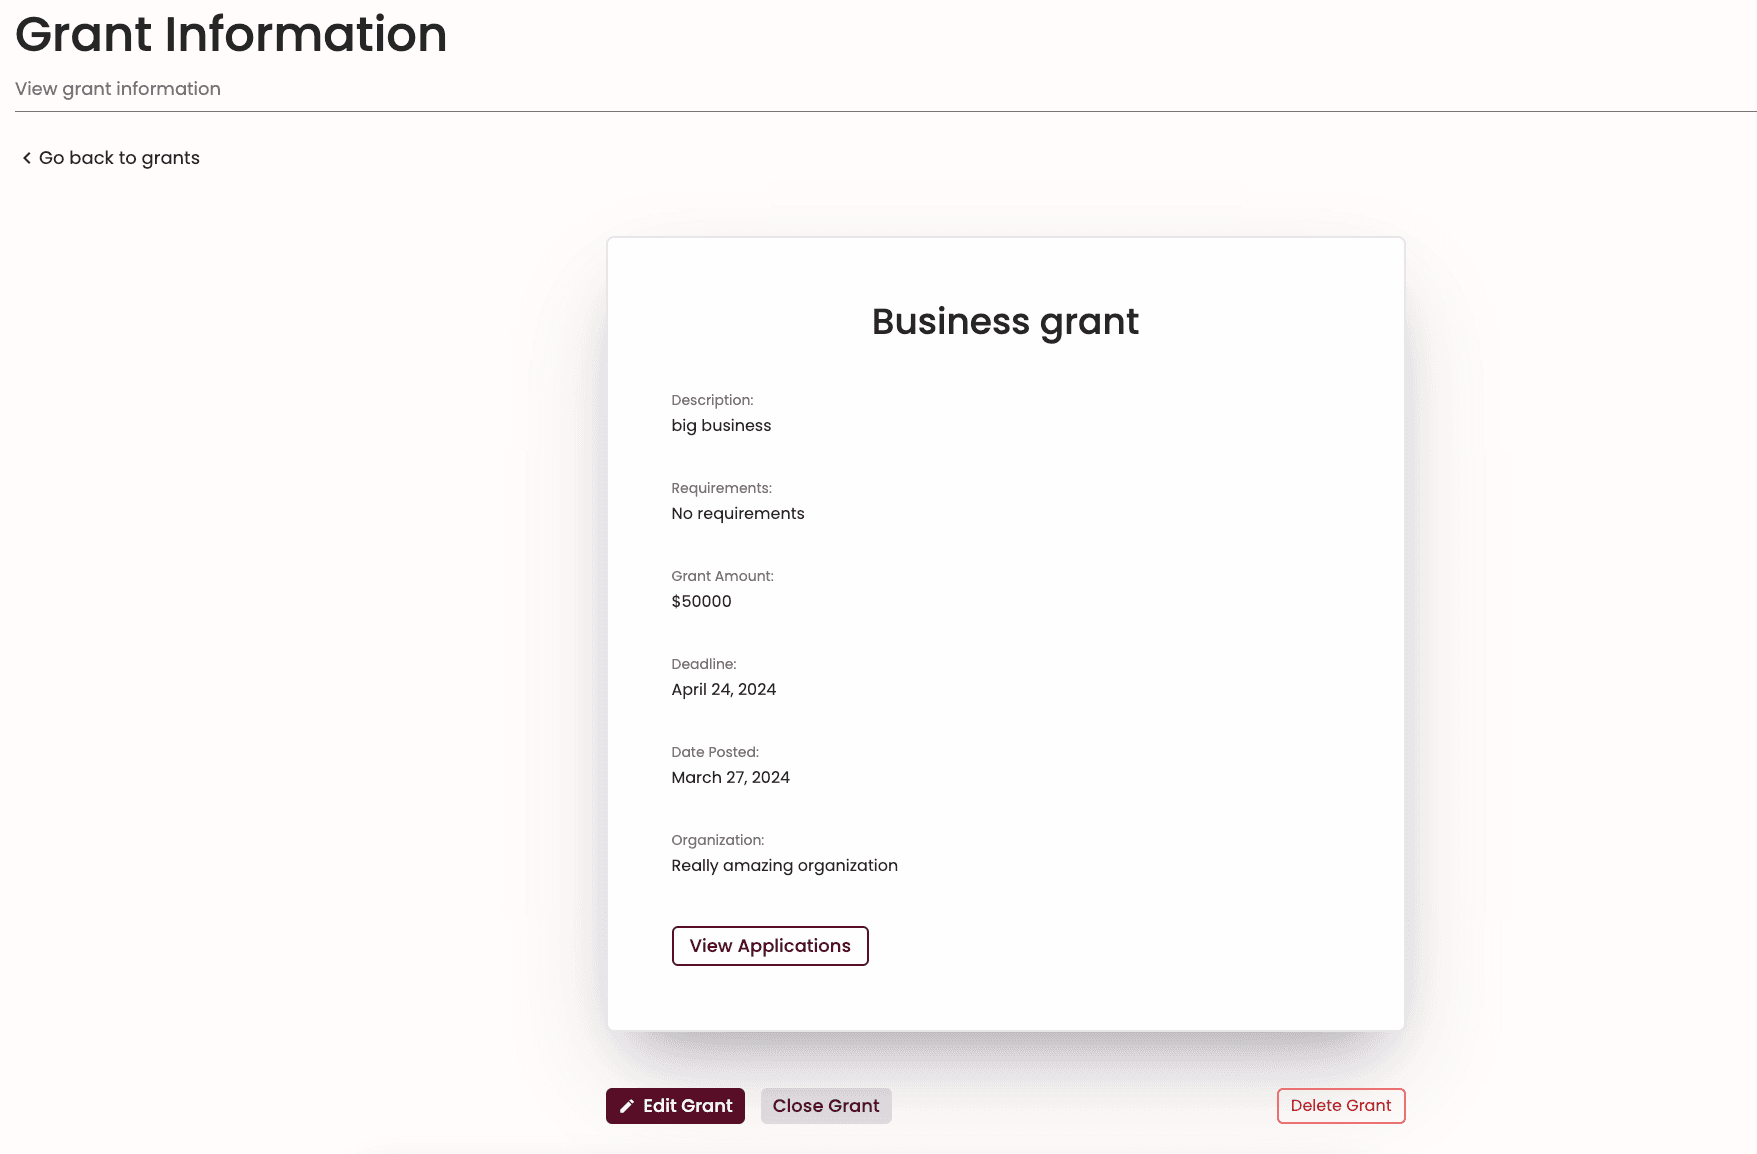Click the Grant Information page heading
Image resolution: width=1757 pixels, height=1154 pixels.
[231, 34]
